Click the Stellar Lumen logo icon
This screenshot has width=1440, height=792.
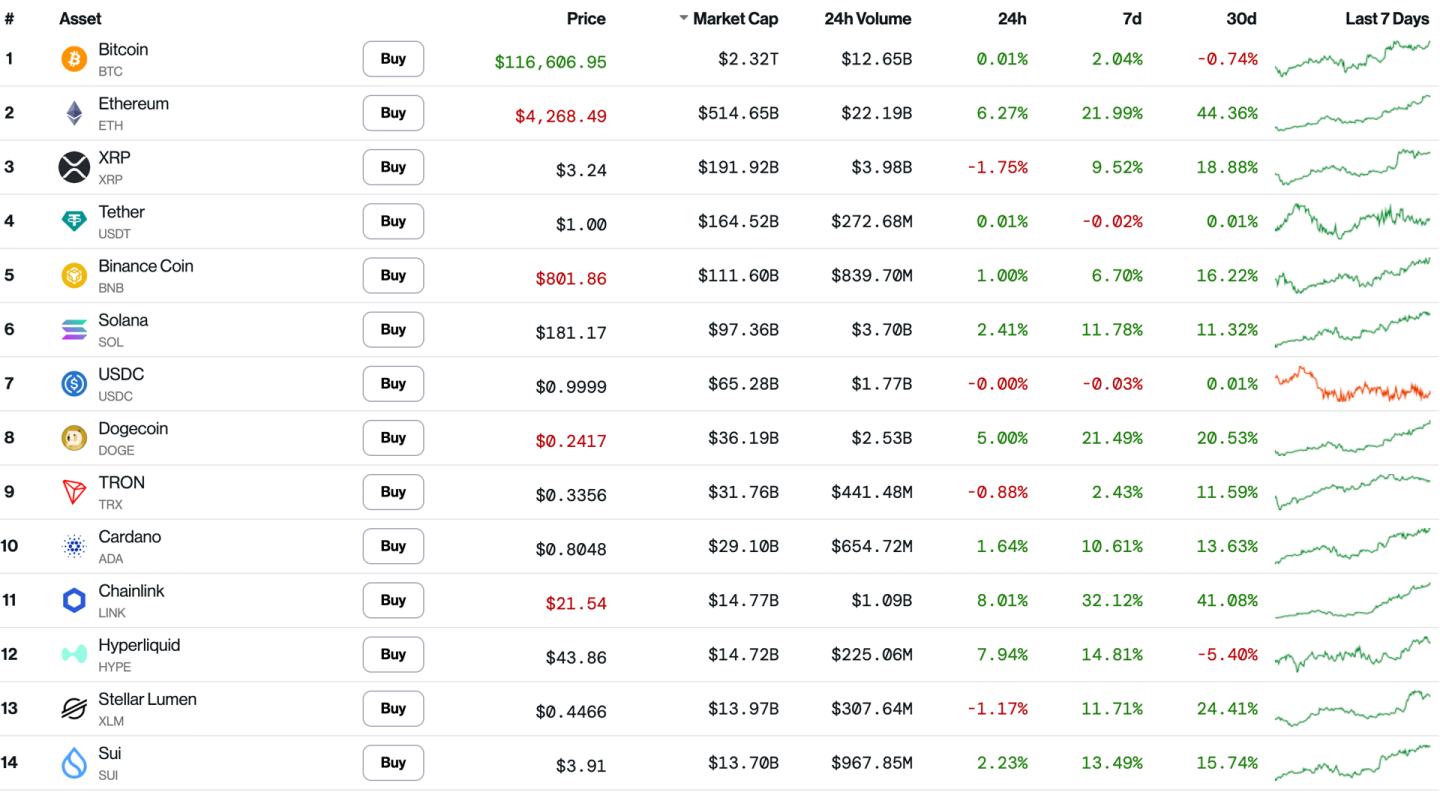coord(74,708)
